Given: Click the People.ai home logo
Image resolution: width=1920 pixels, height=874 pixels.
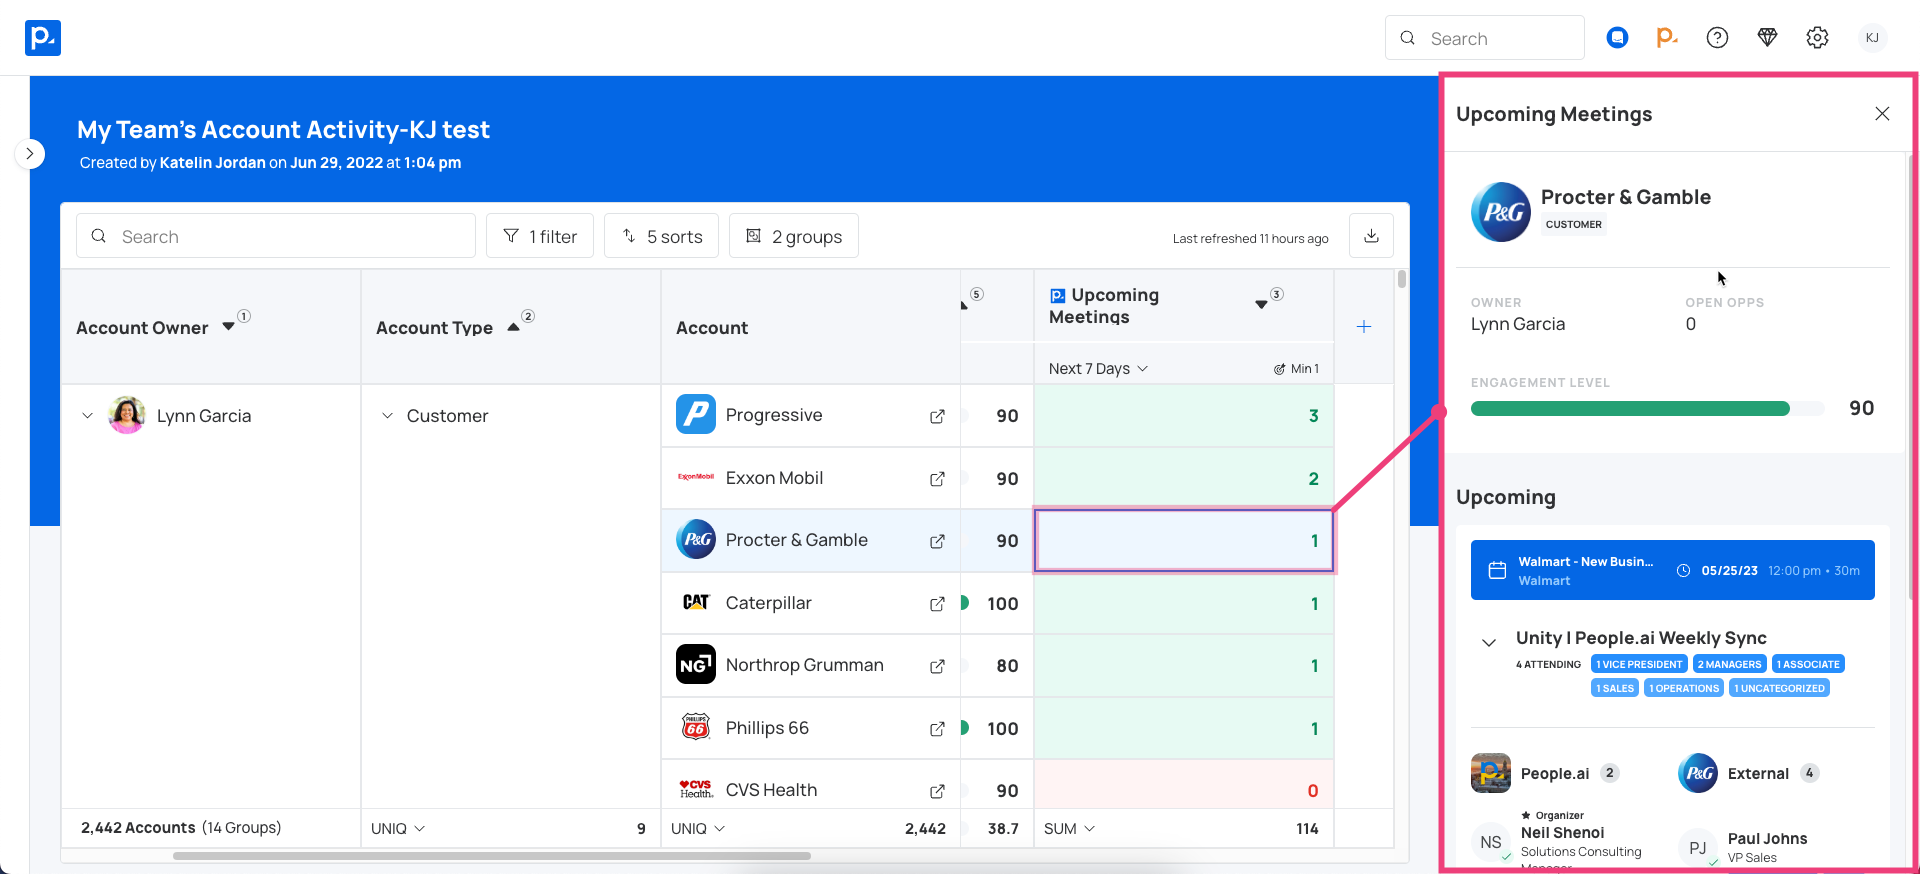Looking at the screenshot, I should point(43,38).
